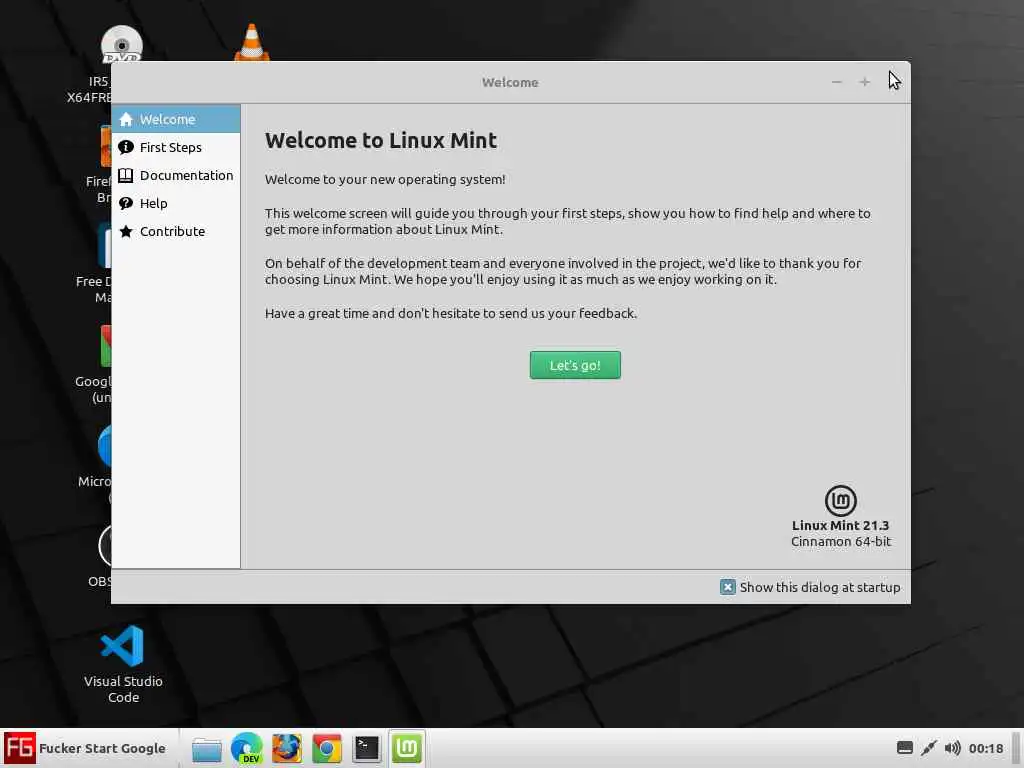Select the Linux Mint Welcome taskbar item

(407, 748)
